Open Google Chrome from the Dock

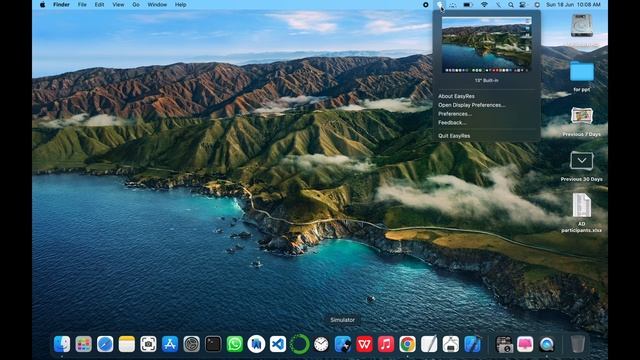408,344
